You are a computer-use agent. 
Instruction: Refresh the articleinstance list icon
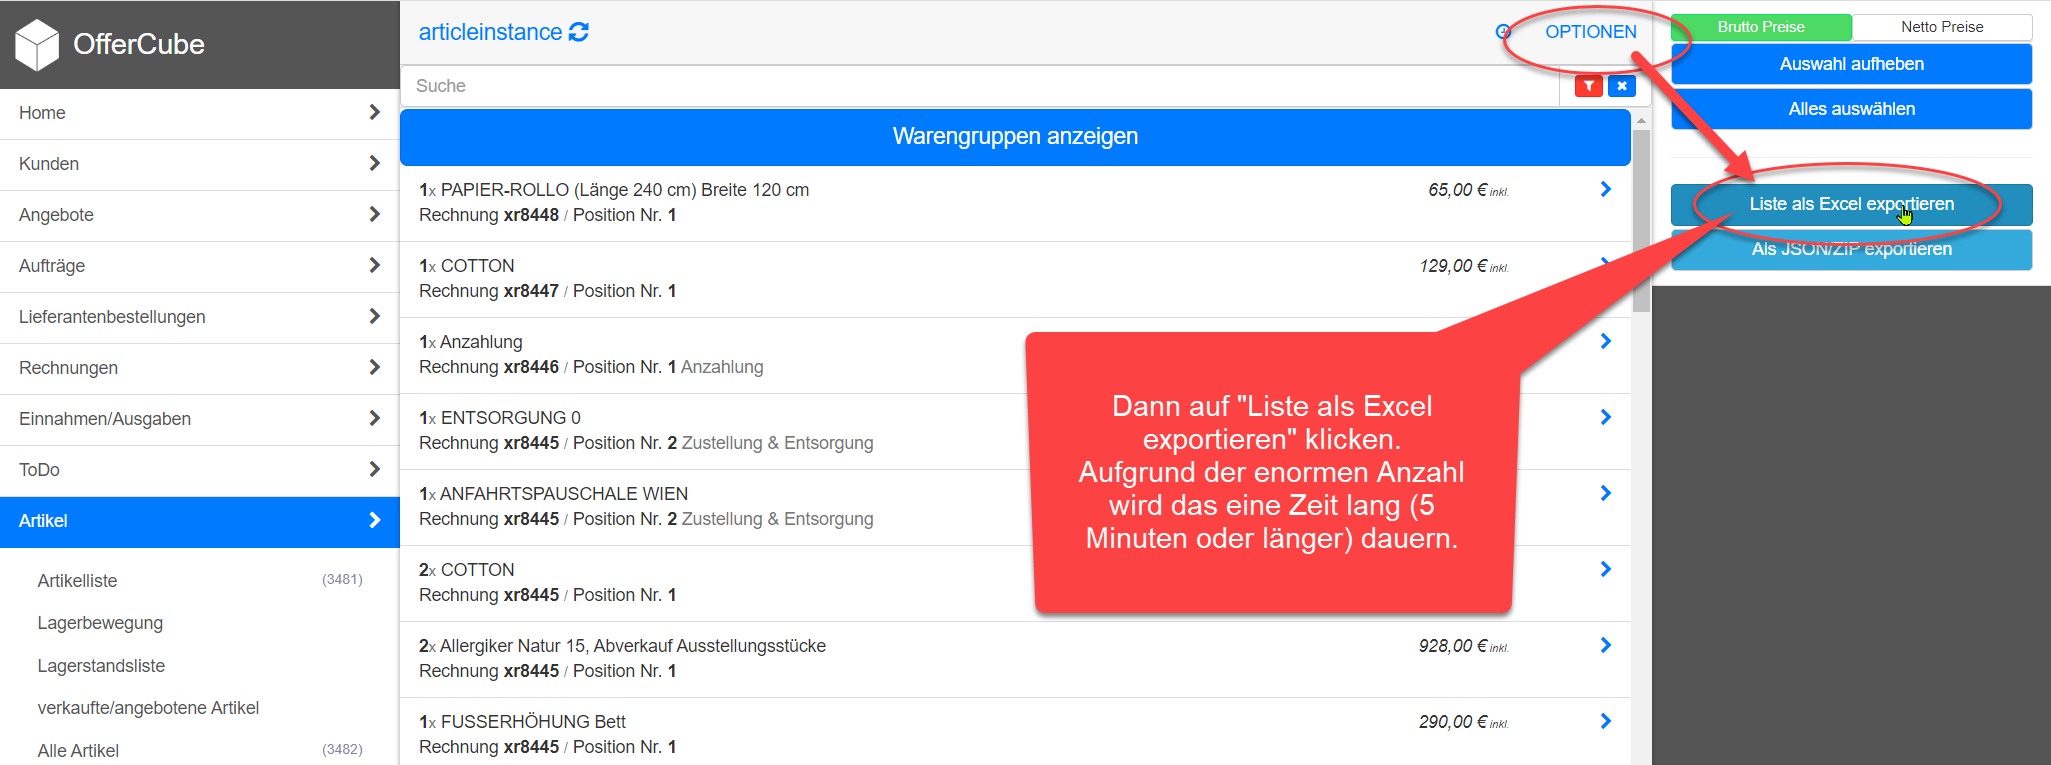(x=579, y=32)
